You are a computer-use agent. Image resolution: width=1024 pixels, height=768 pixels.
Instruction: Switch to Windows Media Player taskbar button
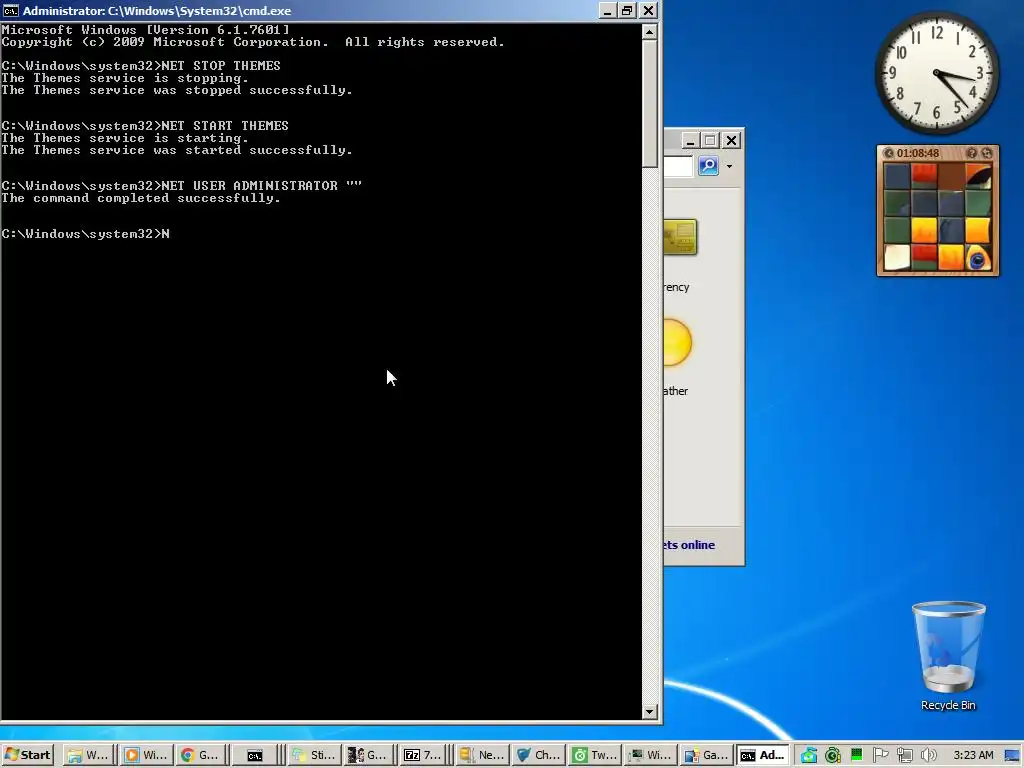(x=146, y=755)
